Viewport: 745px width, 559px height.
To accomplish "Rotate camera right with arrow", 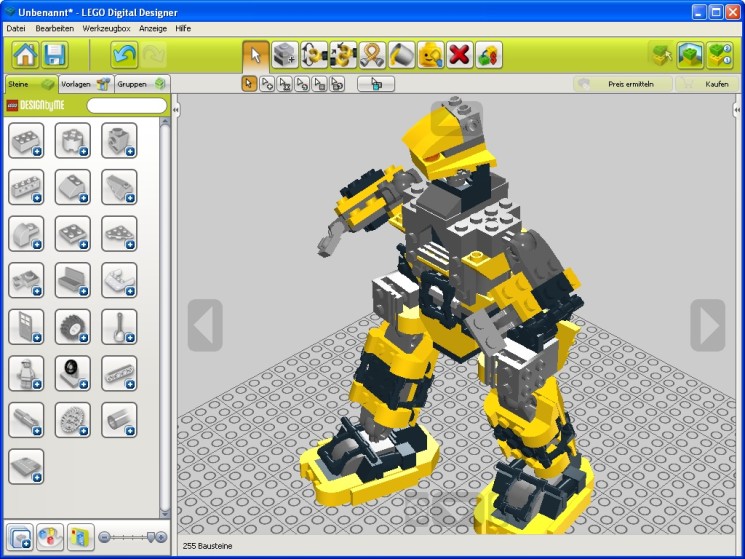I will tap(708, 325).
